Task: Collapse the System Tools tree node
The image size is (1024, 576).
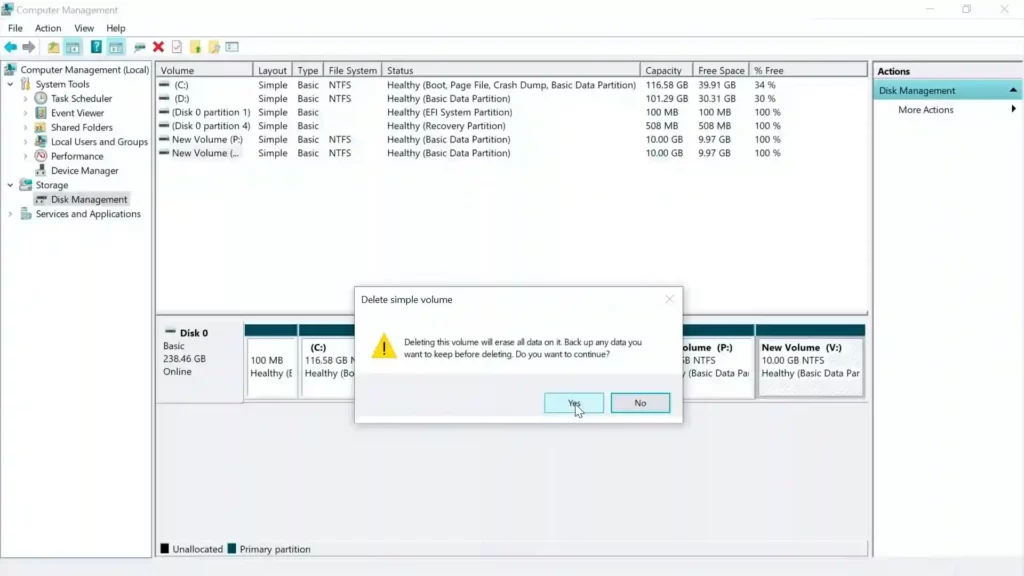Action: point(10,84)
